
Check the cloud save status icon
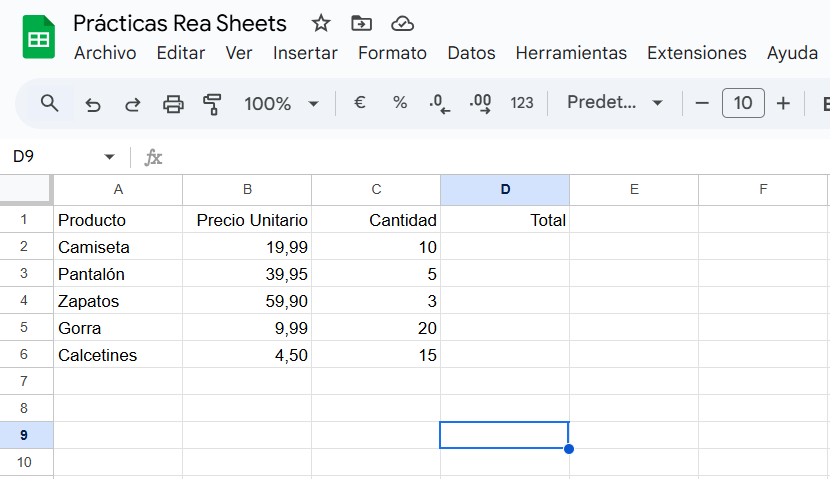[402, 23]
